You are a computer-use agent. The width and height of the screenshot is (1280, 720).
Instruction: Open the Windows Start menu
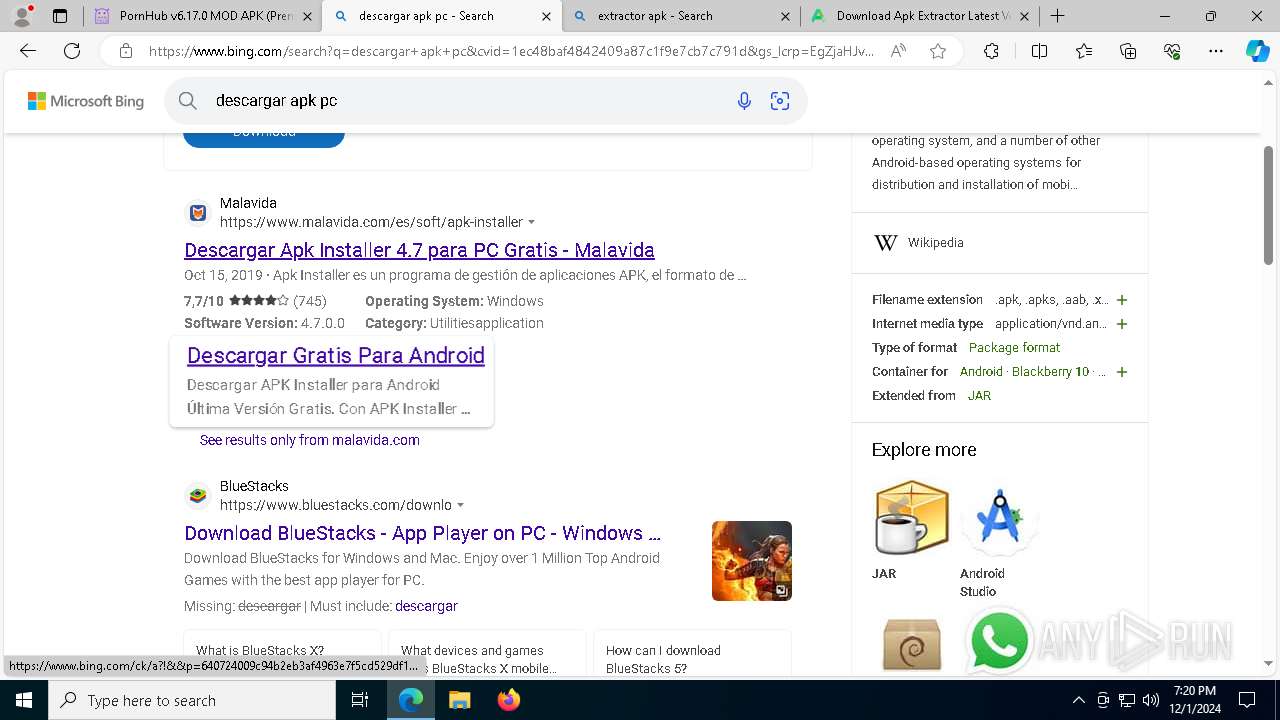(24, 700)
